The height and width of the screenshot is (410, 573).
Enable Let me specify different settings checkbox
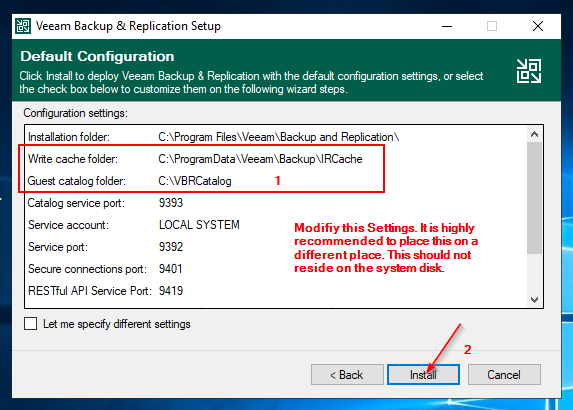click(30, 324)
